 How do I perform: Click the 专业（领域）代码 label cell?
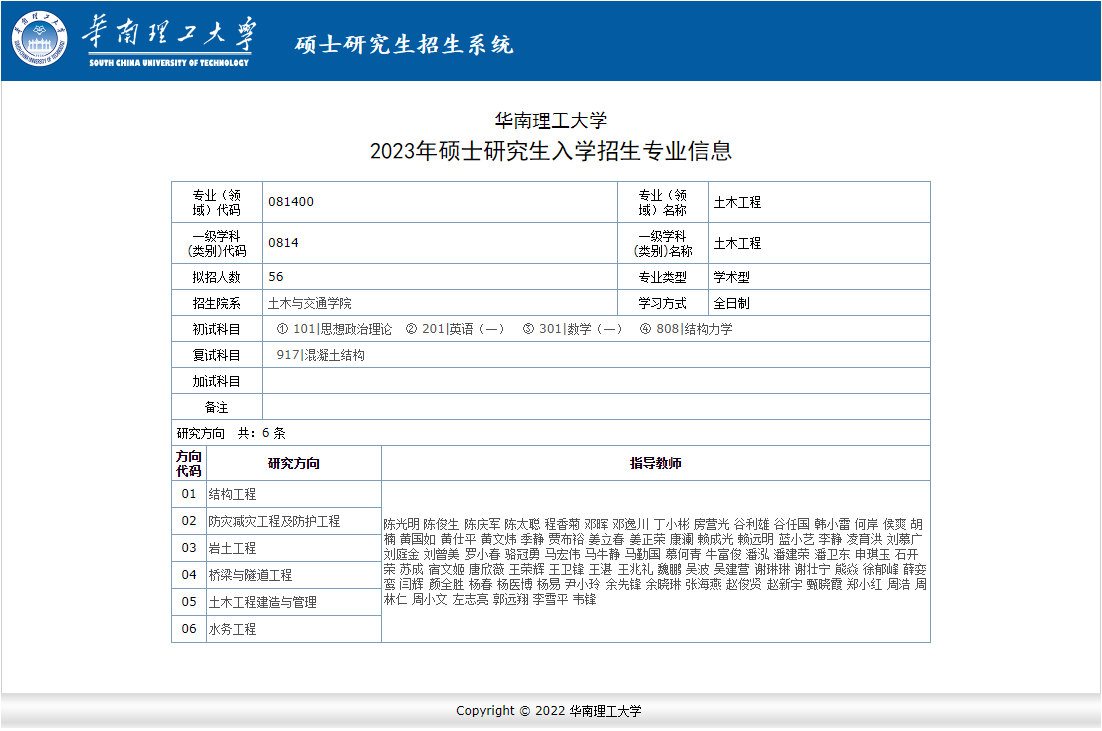[x=217, y=202]
